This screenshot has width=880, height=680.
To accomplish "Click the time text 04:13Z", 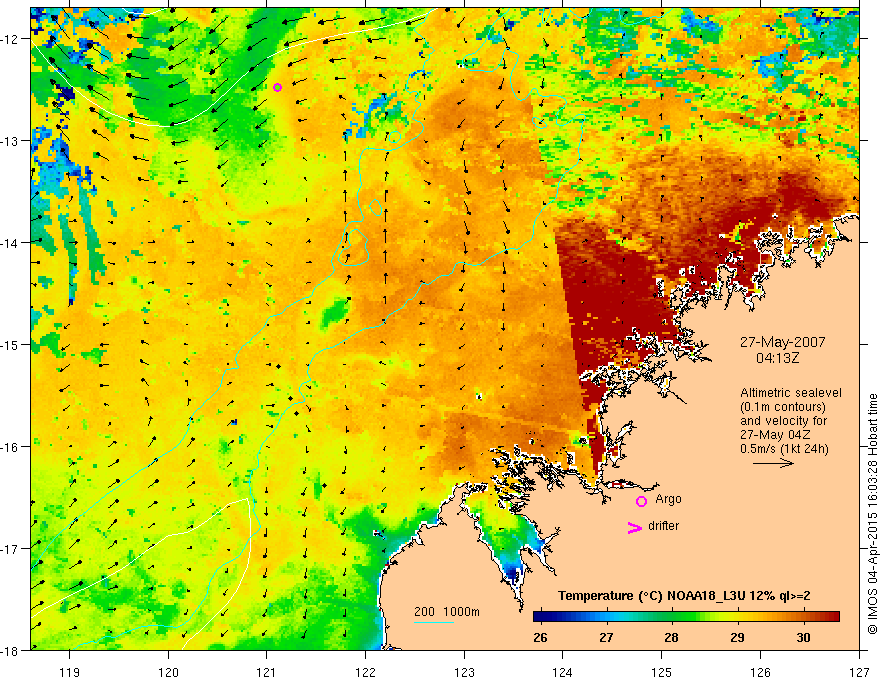I will click(777, 358).
